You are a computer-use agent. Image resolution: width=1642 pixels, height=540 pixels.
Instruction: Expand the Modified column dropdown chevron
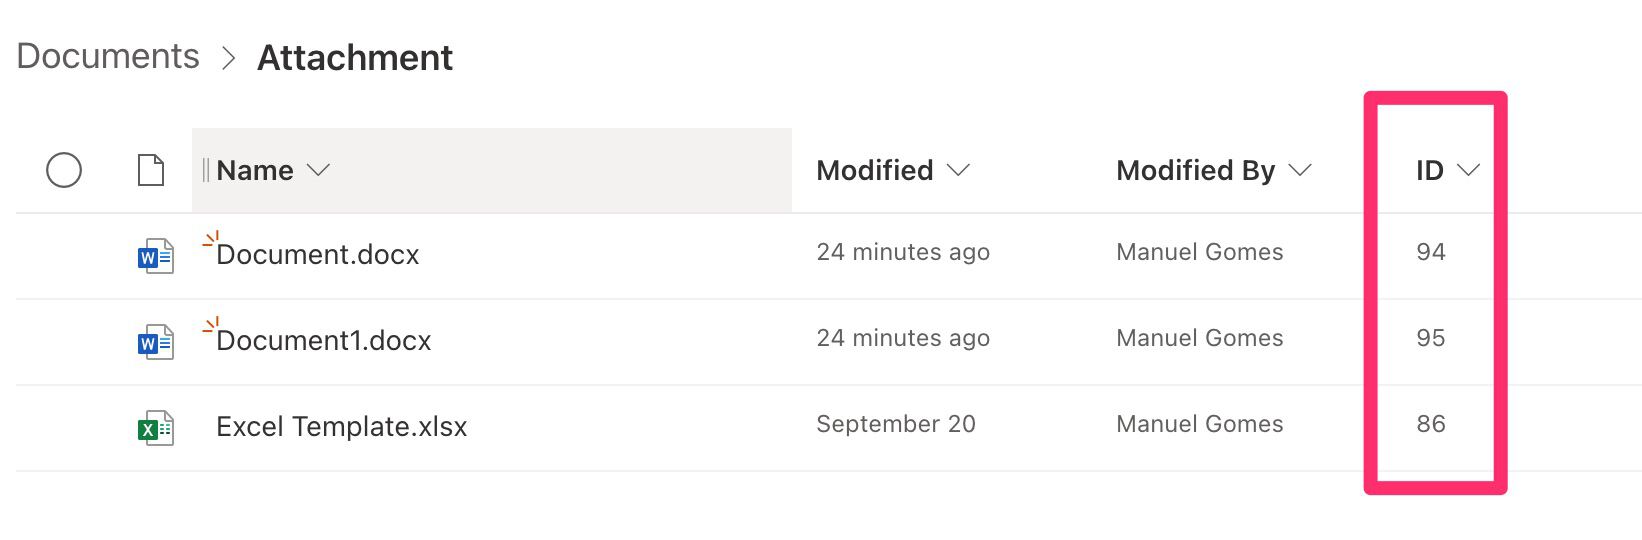click(x=958, y=170)
